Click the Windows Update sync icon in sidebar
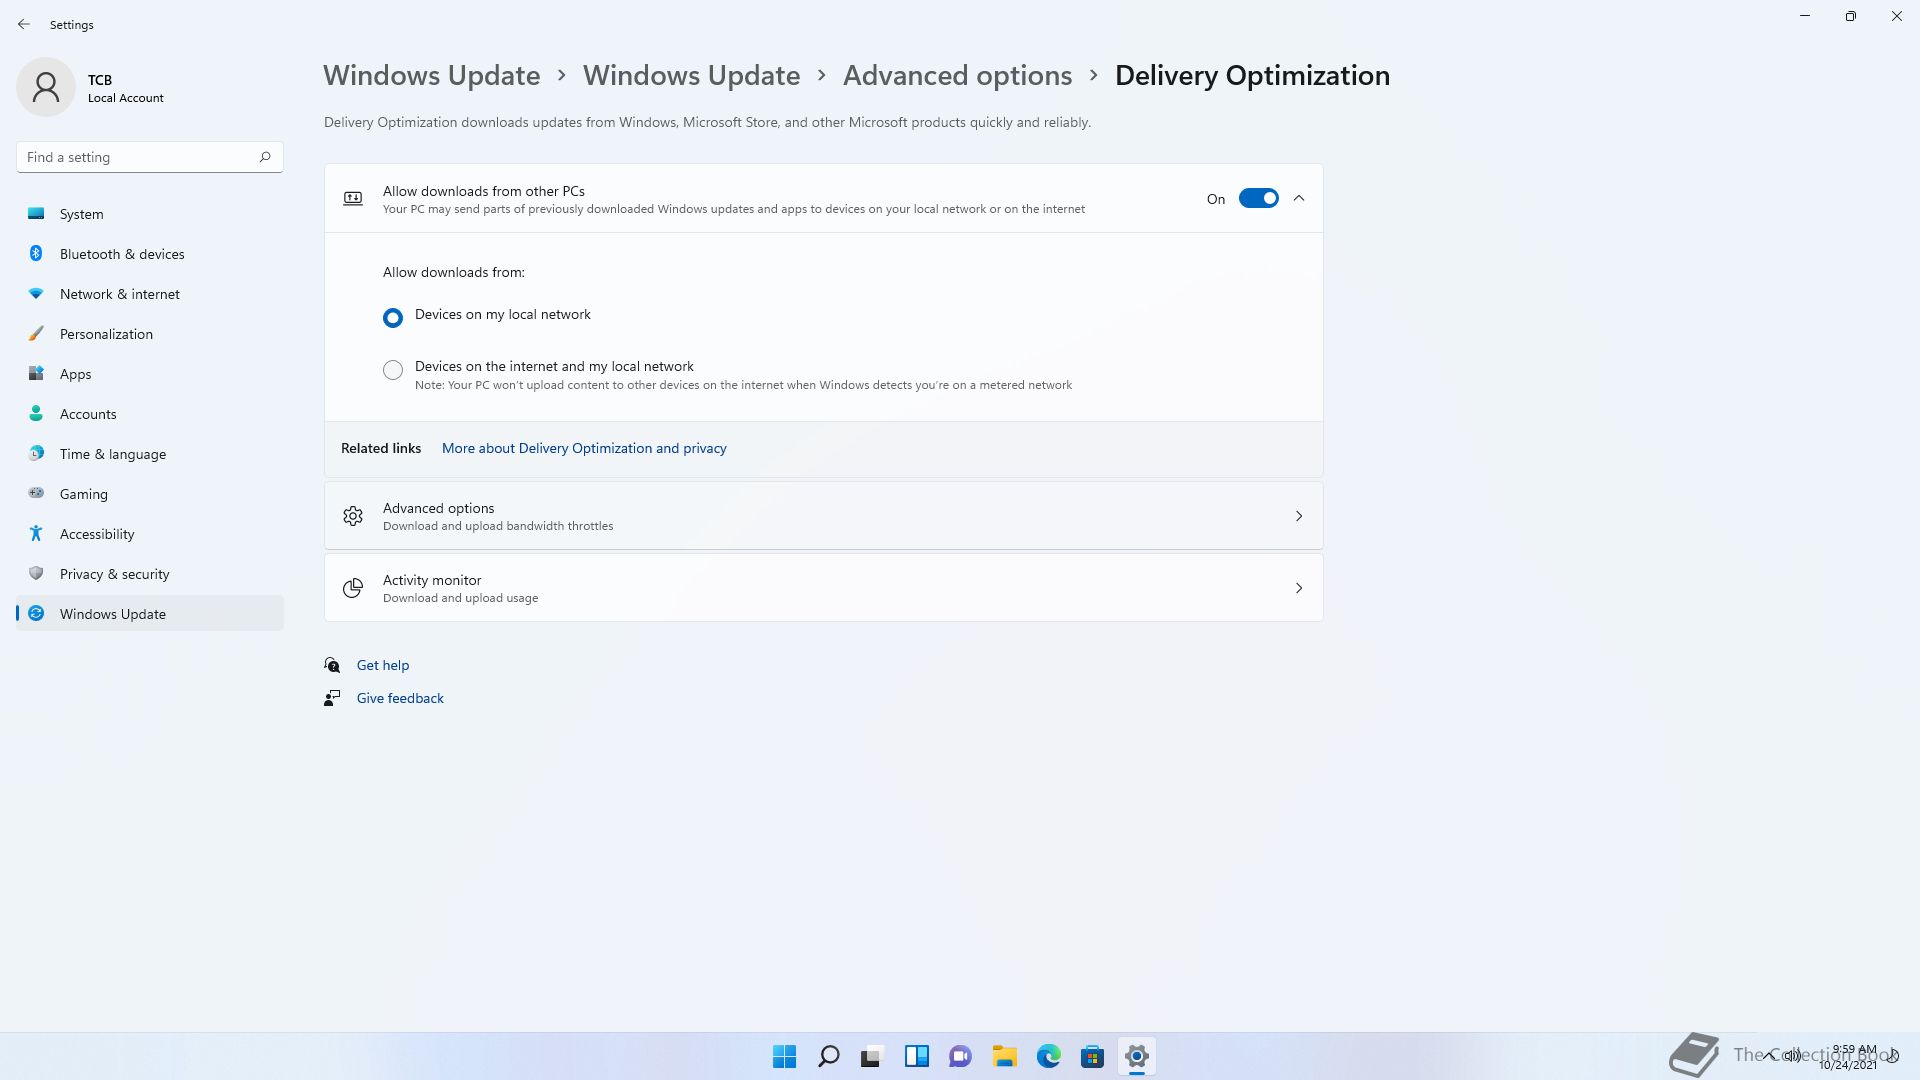Image resolution: width=1920 pixels, height=1080 pixels. (x=36, y=613)
